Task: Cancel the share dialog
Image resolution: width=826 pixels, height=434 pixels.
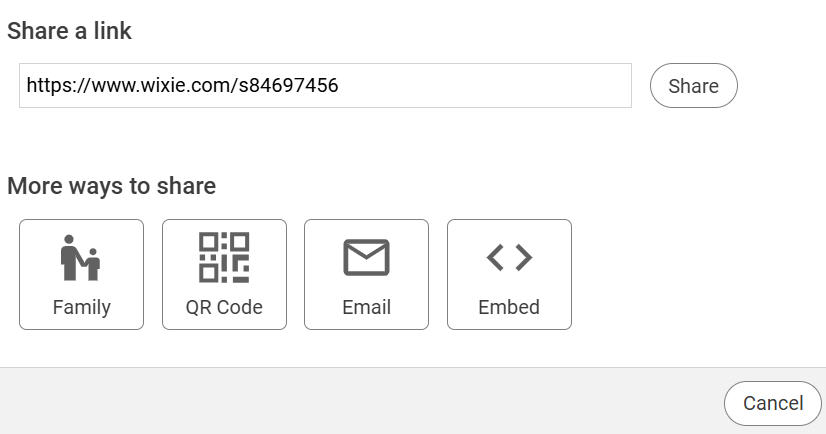Action: 772,403
